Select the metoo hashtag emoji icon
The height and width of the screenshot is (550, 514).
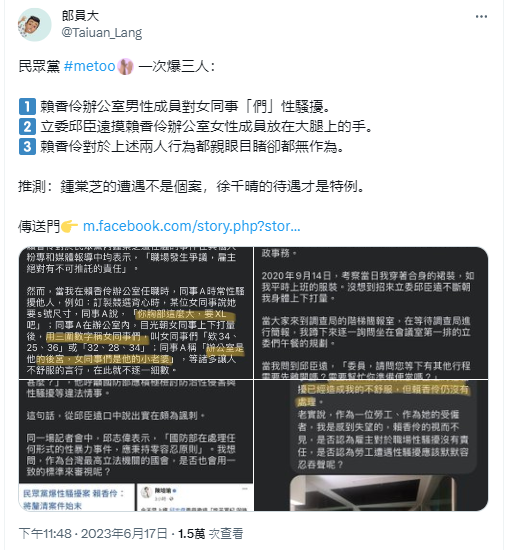coord(125,67)
